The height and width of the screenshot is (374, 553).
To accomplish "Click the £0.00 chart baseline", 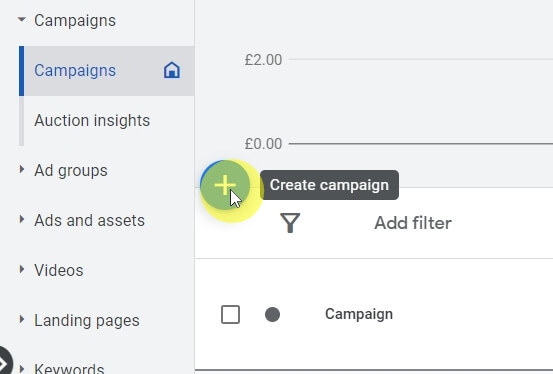I will click(x=420, y=144).
